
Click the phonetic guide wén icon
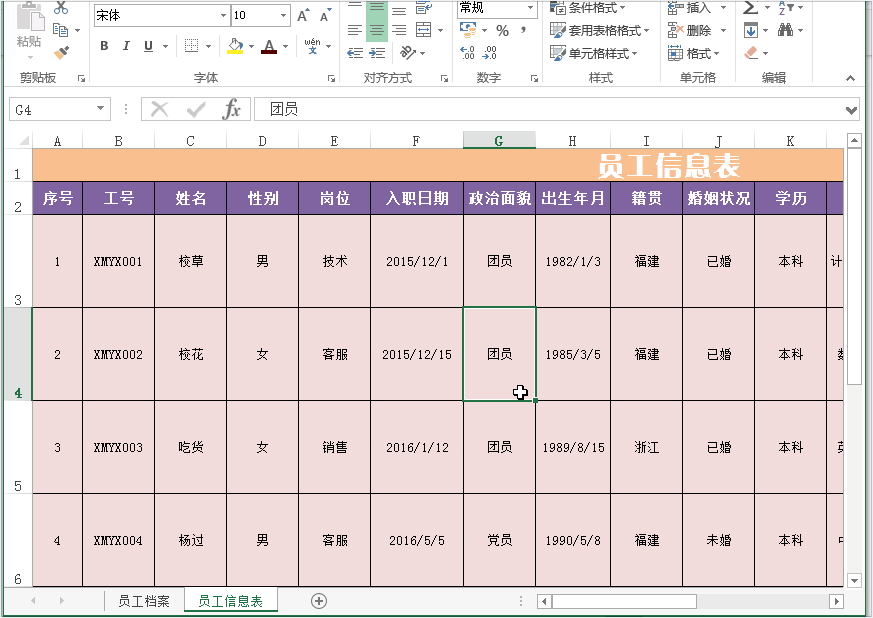click(312, 46)
